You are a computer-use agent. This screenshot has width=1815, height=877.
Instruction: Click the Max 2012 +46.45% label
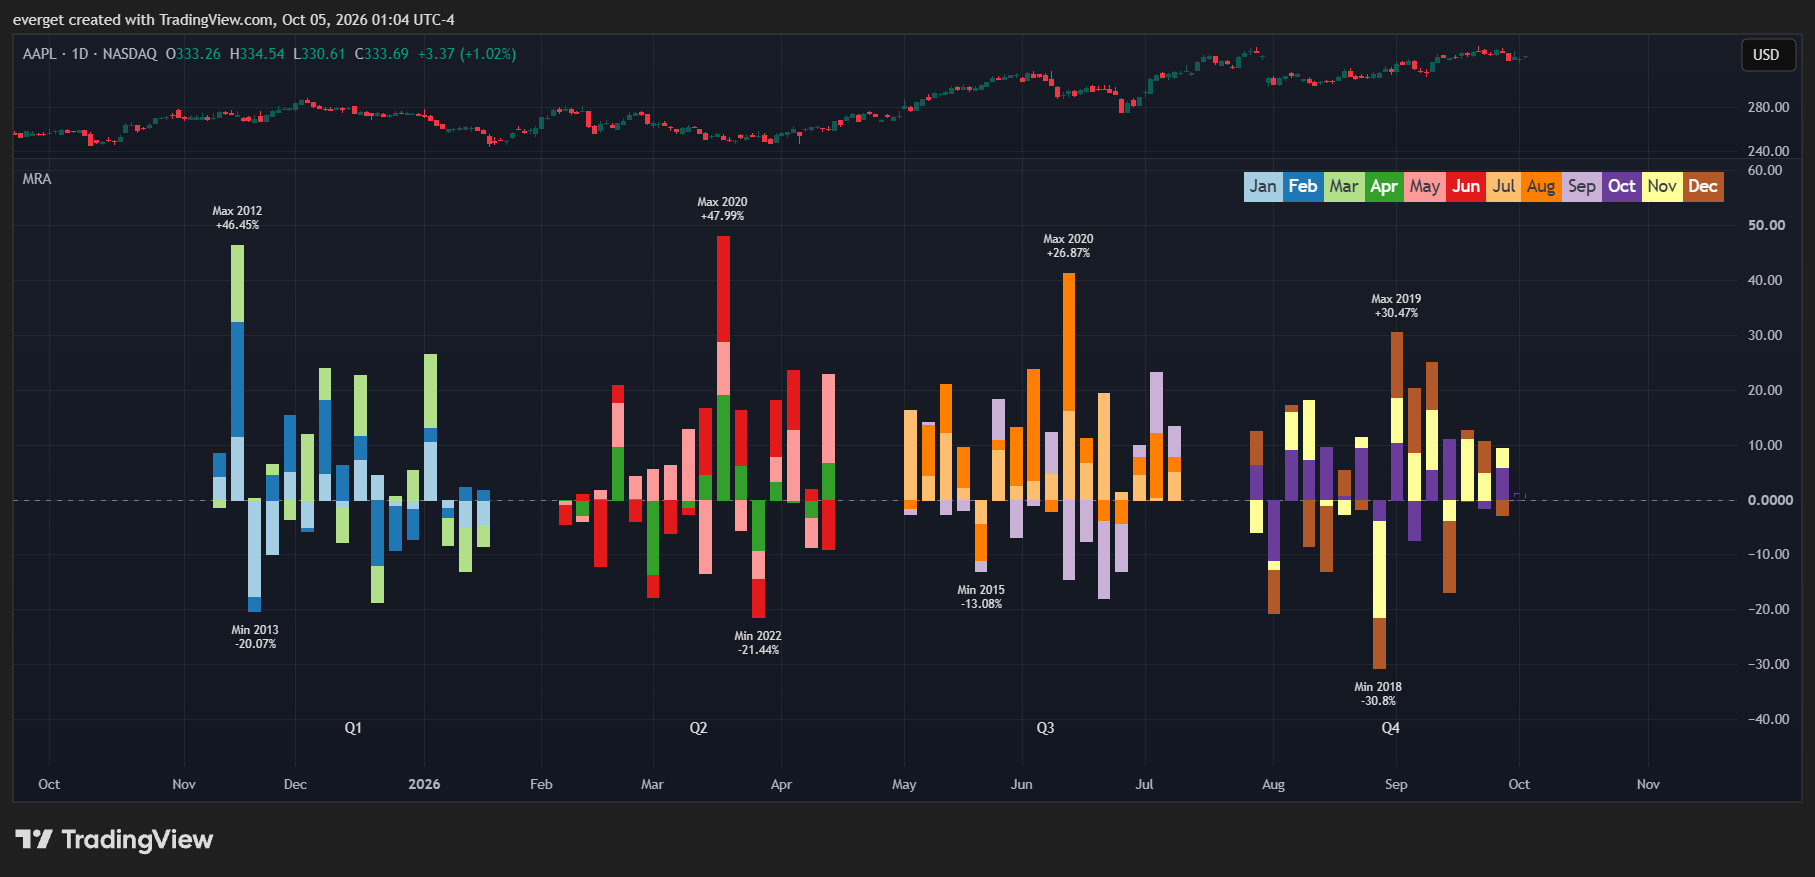click(x=237, y=218)
